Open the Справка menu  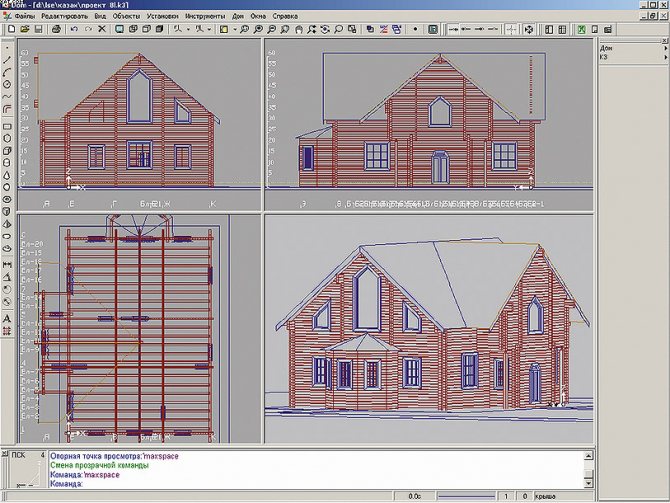click(x=285, y=16)
